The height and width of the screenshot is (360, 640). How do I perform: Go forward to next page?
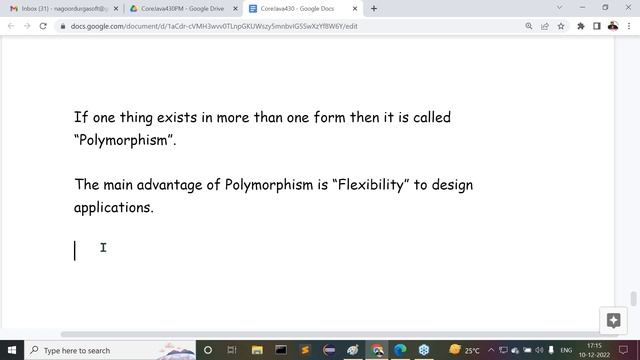tap(27, 26)
